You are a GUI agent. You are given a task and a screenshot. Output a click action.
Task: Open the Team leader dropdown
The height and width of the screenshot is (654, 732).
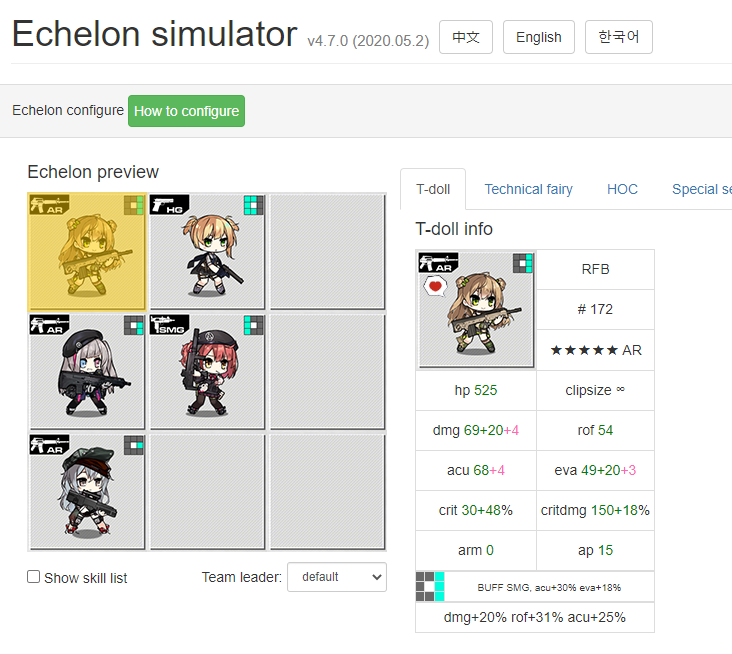[337, 577]
